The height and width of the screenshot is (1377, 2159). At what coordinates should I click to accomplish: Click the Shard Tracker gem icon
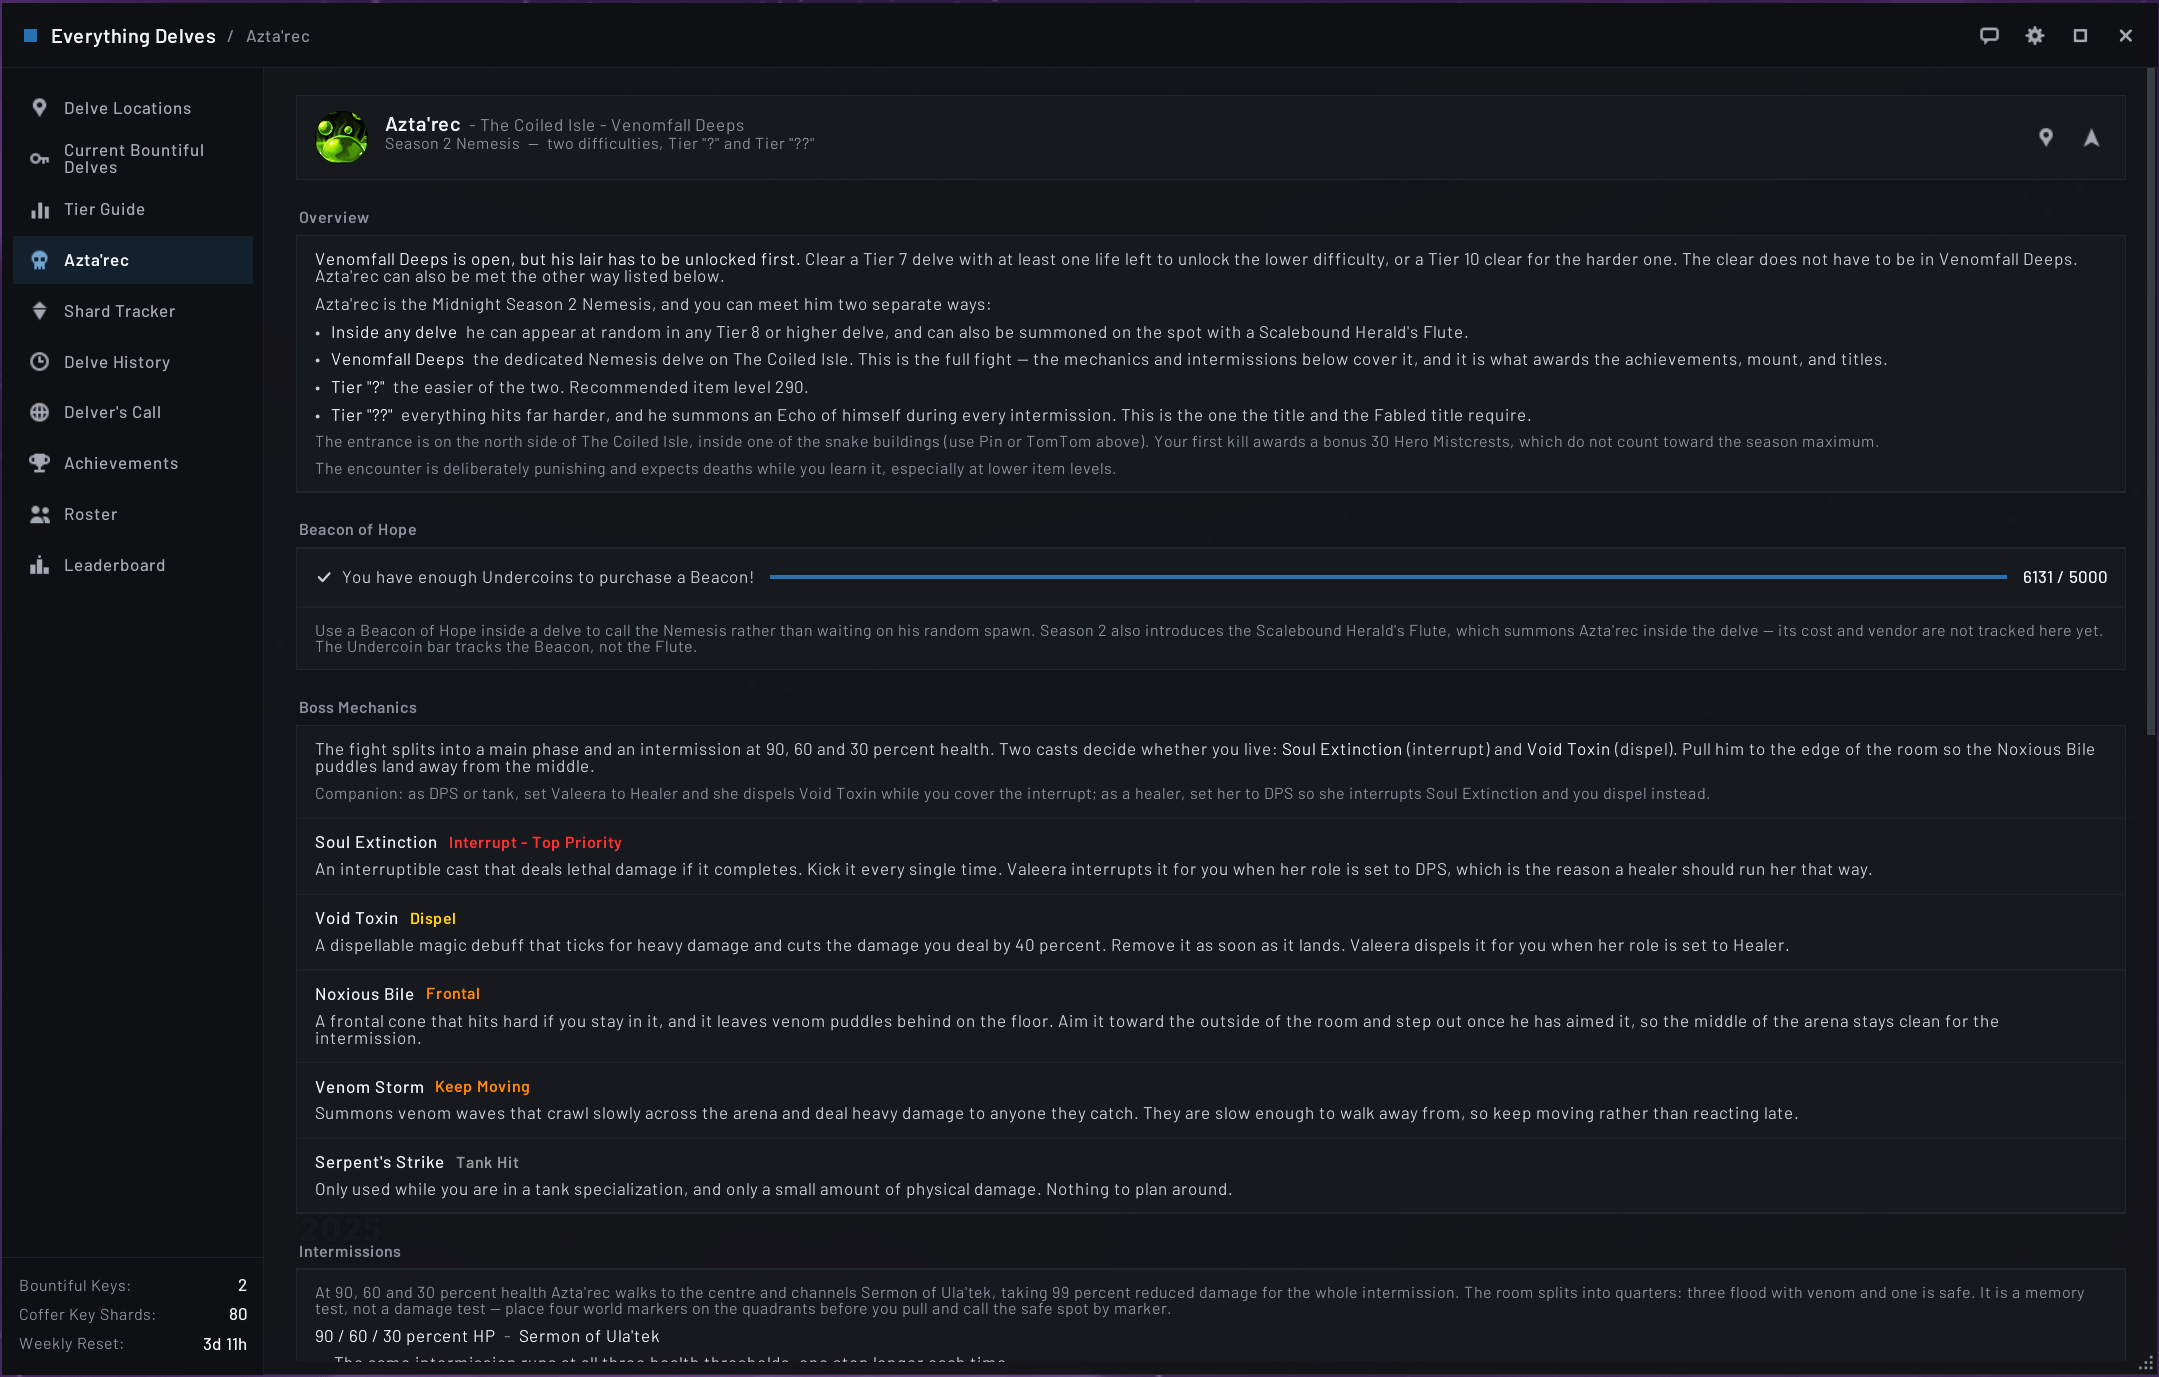click(39, 311)
